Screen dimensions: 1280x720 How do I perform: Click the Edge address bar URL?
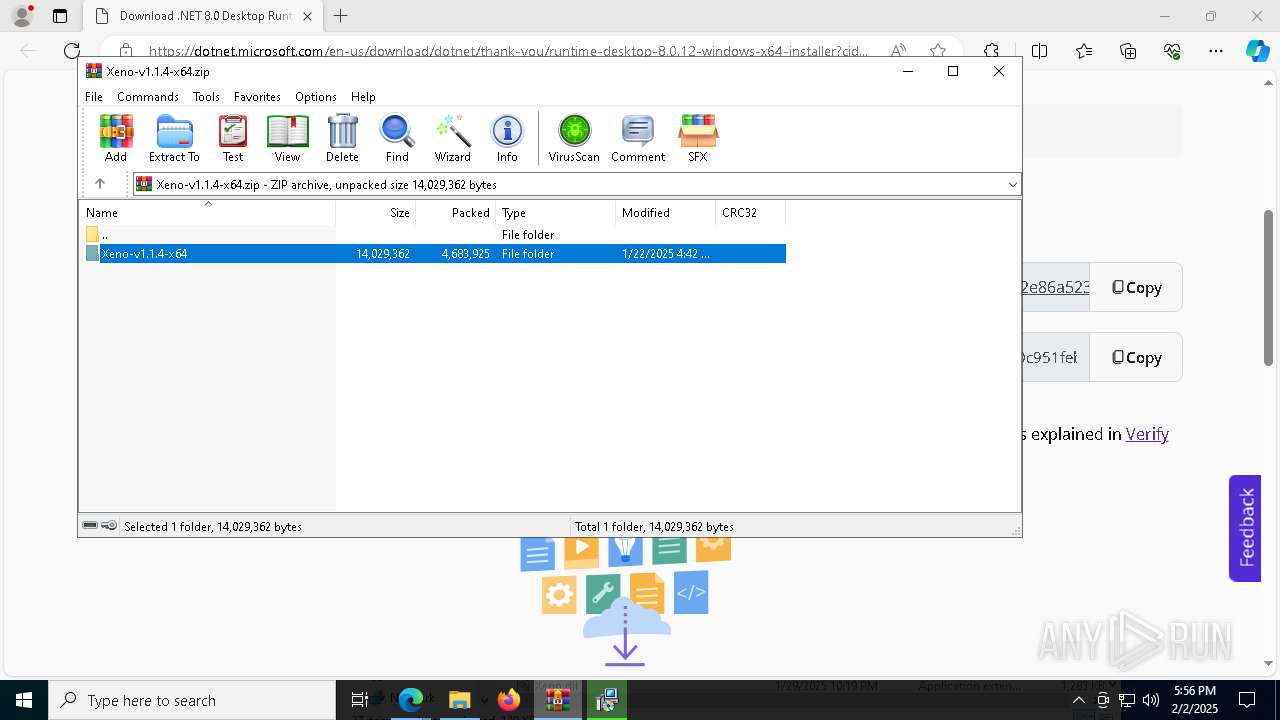pyautogui.click(x=508, y=51)
